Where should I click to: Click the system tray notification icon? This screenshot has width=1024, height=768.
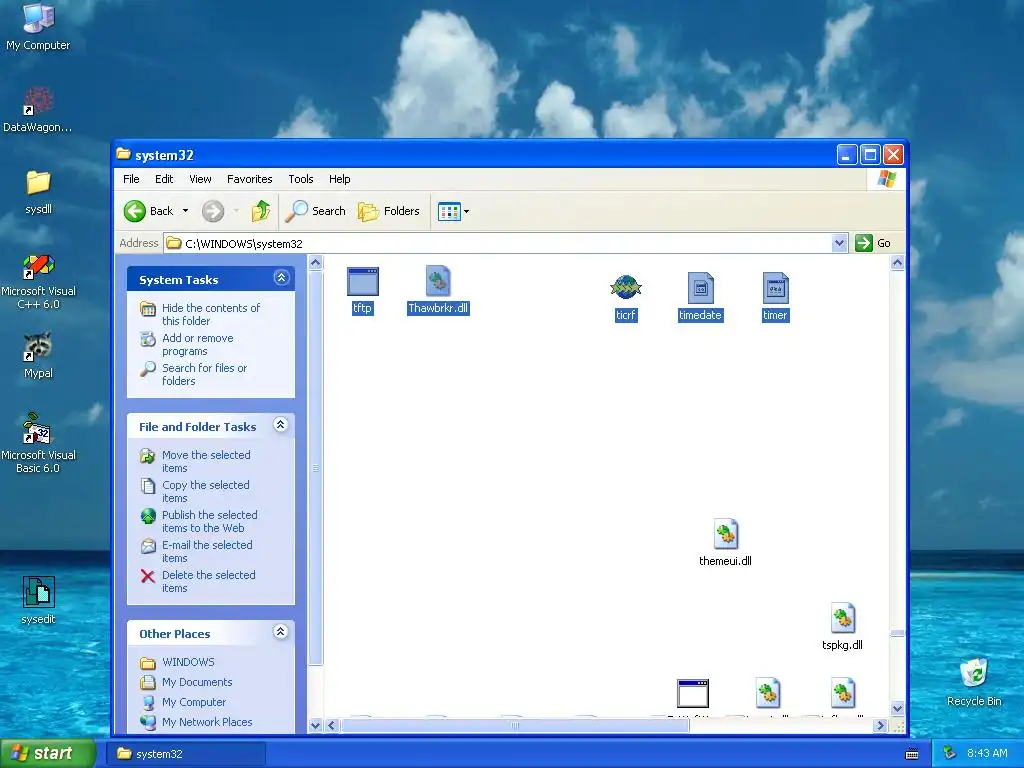(950, 753)
